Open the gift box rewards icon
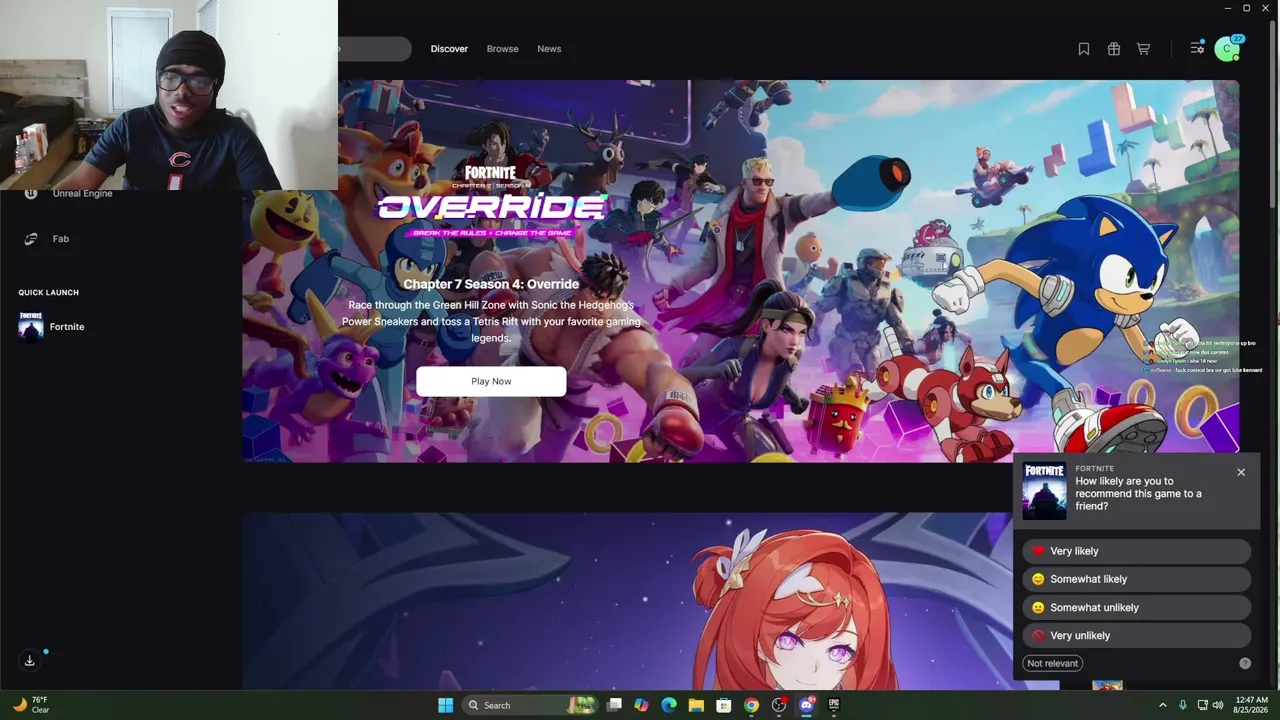Viewport: 1280px width, 720px height. pyautogui.click(x=1114, y=49)
